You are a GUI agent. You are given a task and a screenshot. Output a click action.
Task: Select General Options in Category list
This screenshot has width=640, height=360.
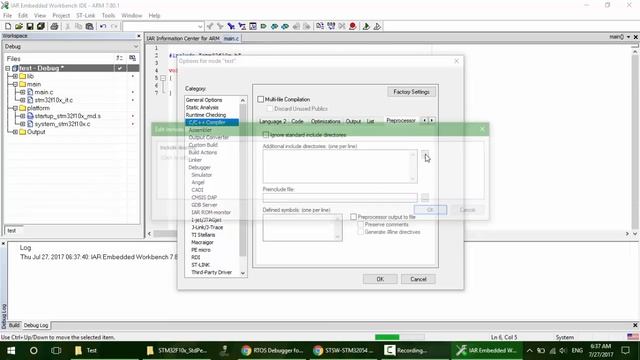tap(204, 100)
